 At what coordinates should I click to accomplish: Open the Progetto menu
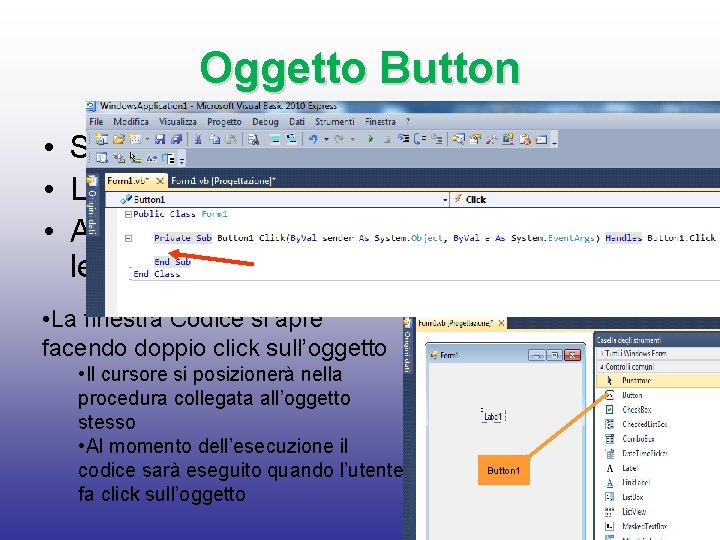point(224,122)
